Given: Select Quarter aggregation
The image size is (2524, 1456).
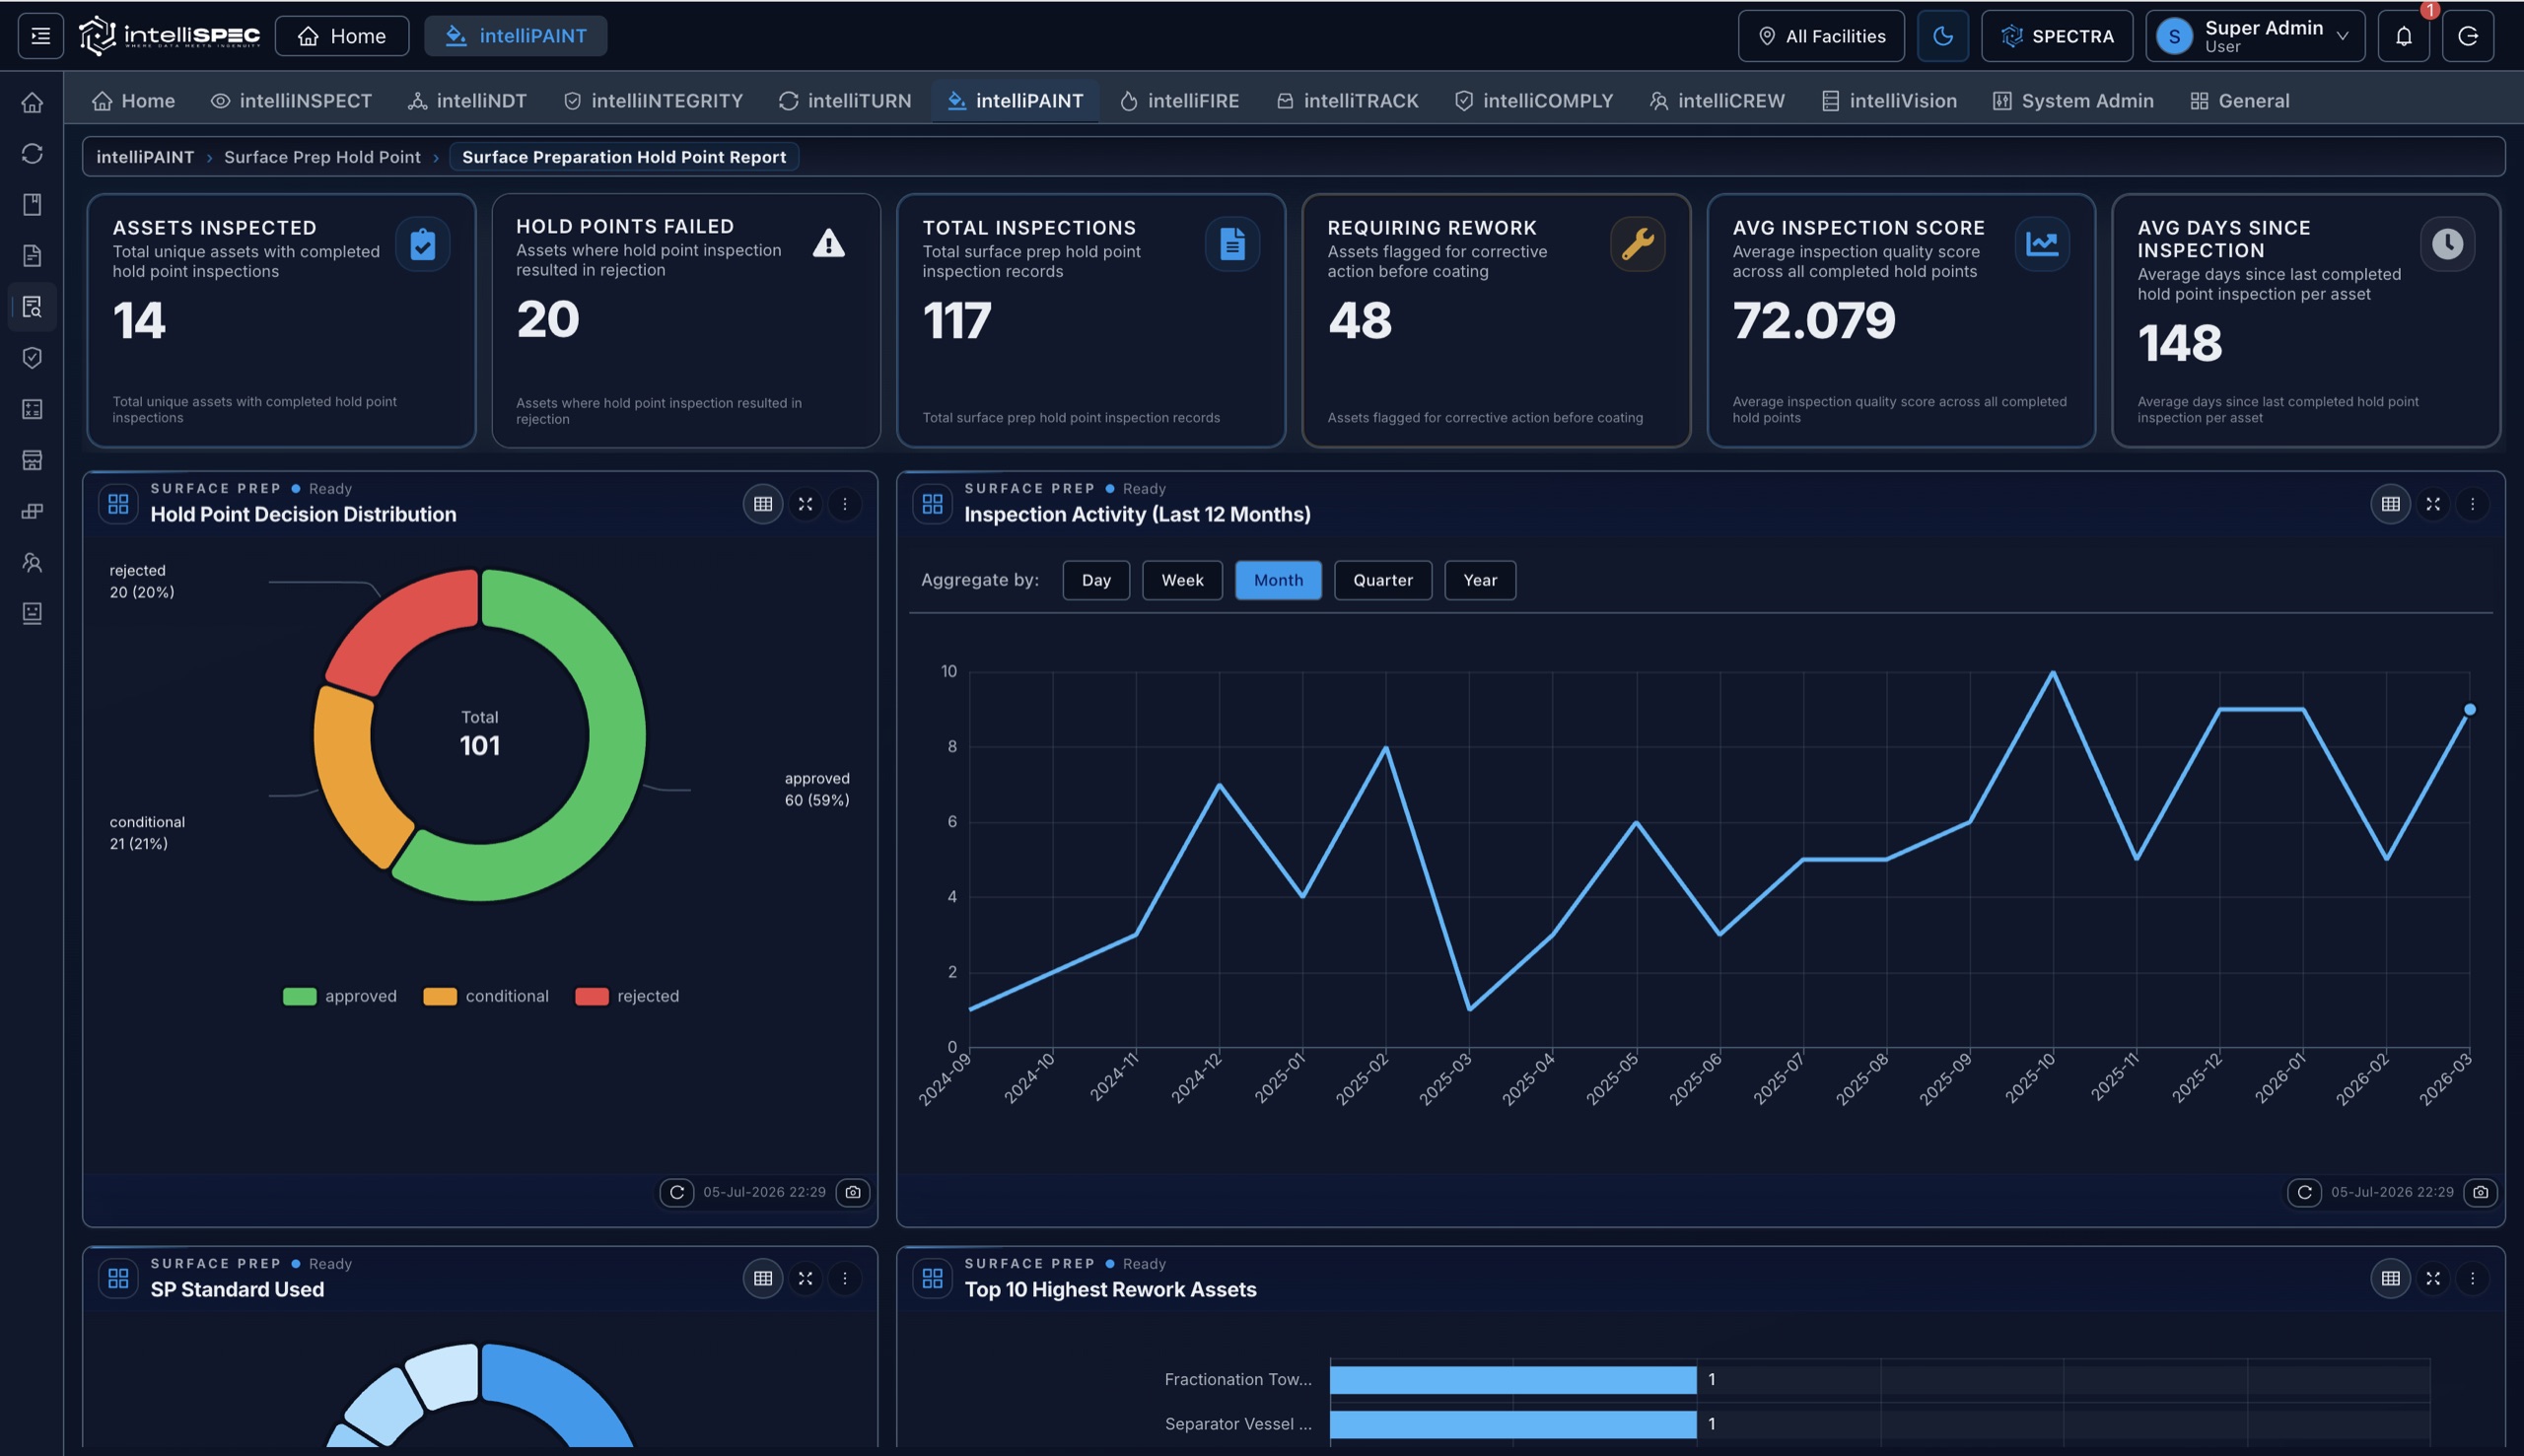Looking at the screenshot, I should pos(1382,580).
